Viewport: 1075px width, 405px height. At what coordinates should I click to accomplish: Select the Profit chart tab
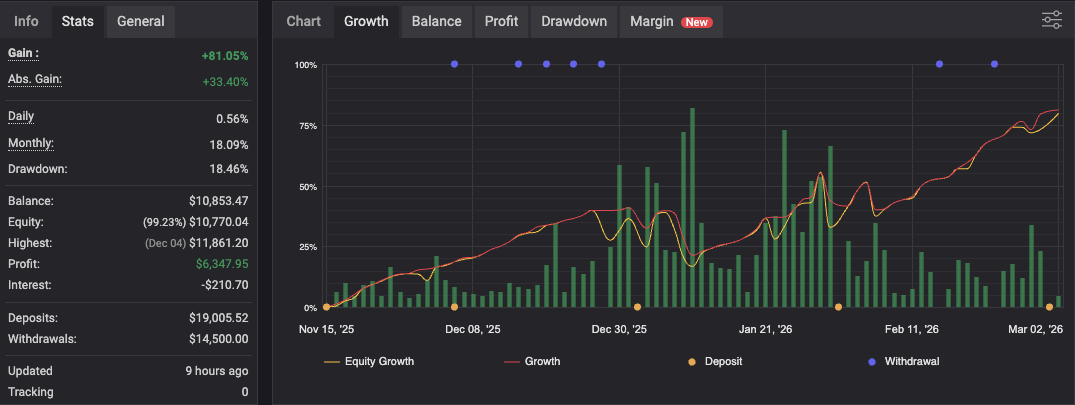tap(501, 21)
